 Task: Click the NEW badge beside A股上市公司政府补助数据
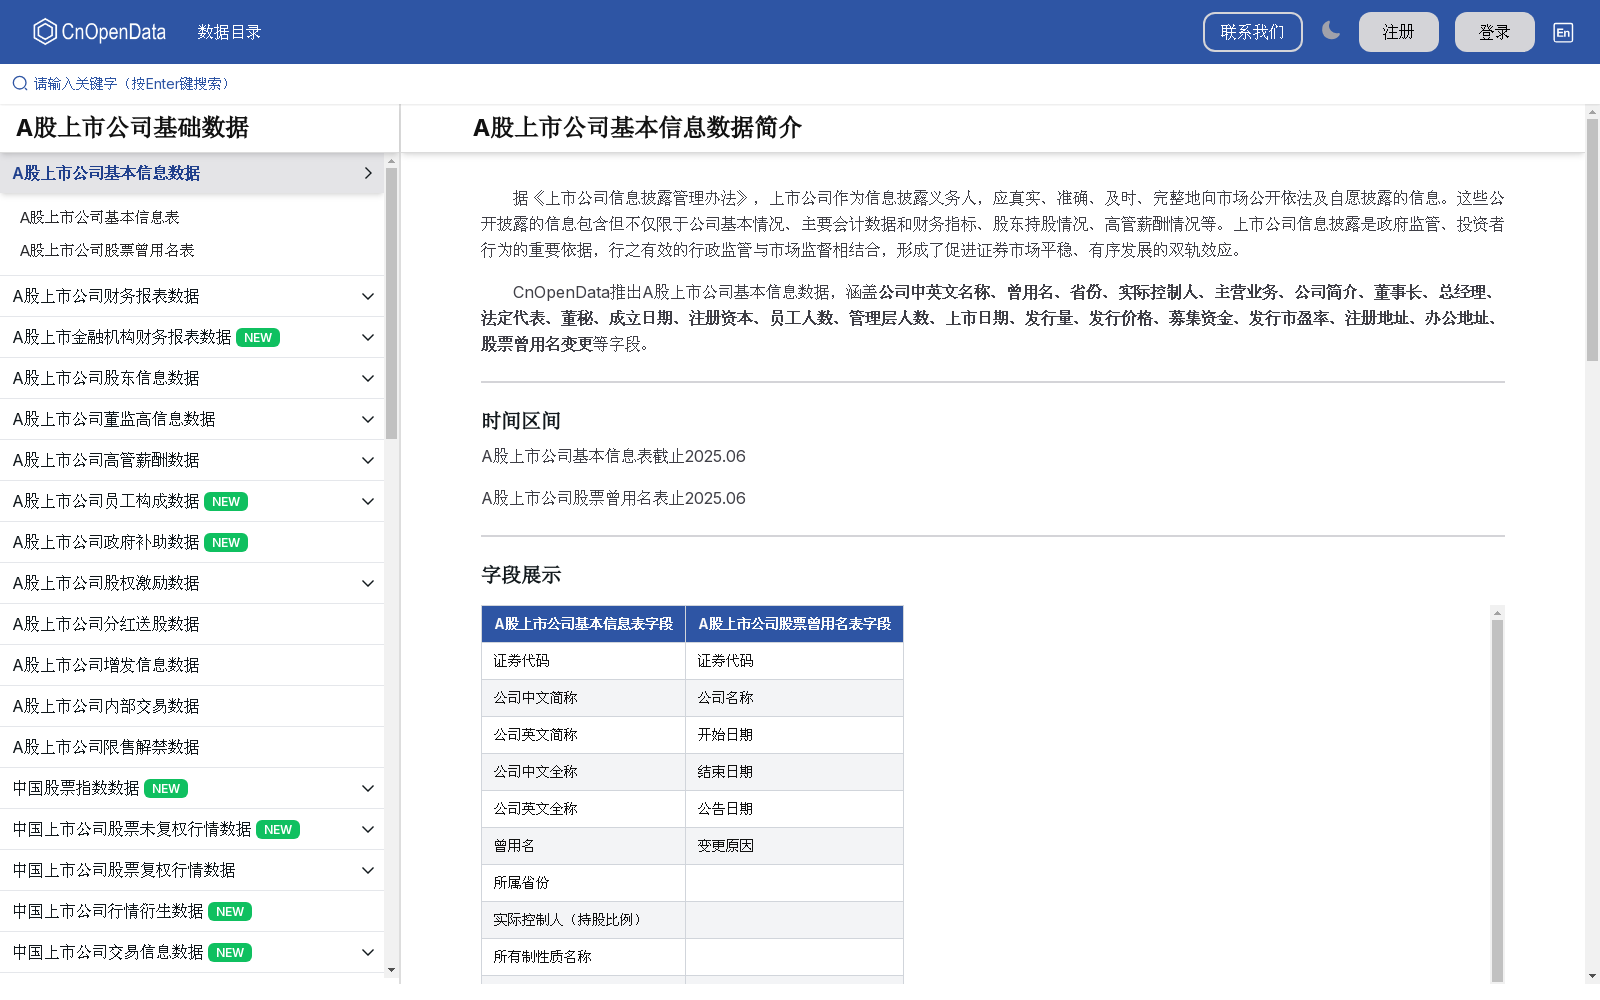coord(226,542)
